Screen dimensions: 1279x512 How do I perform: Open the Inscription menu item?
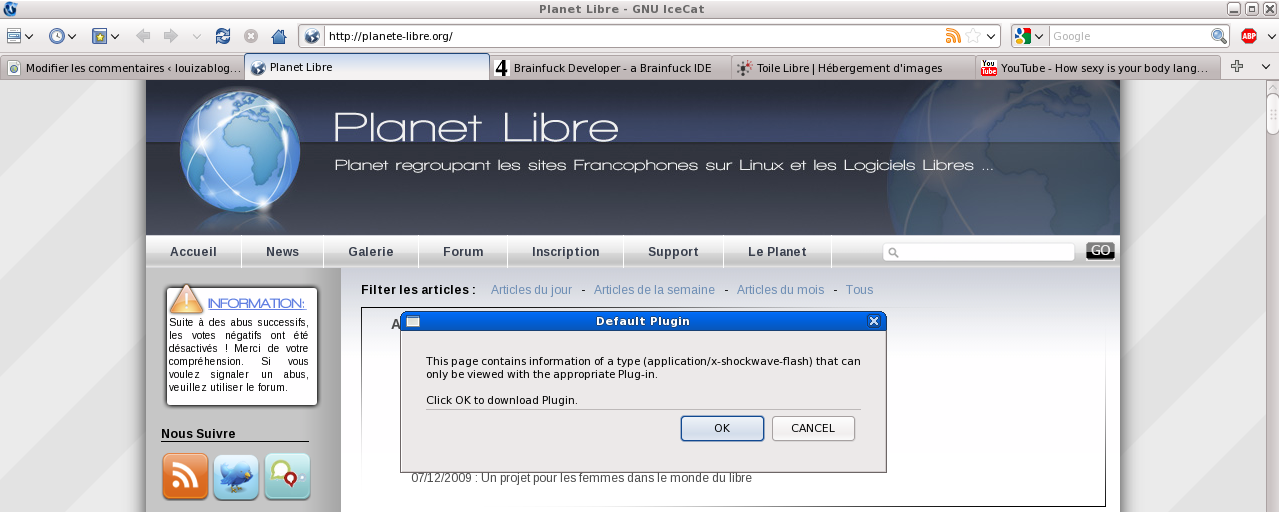pyautogui.click(x=566, y=252)
